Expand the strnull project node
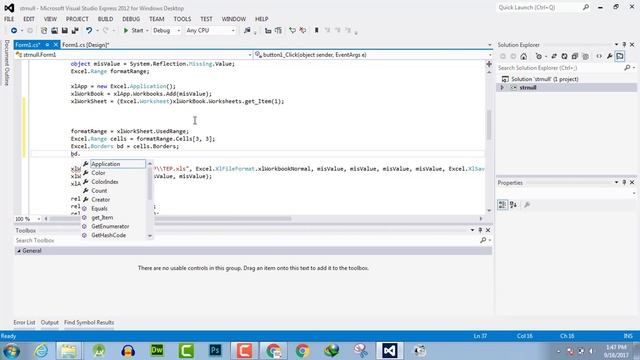 tap(502, 88)
